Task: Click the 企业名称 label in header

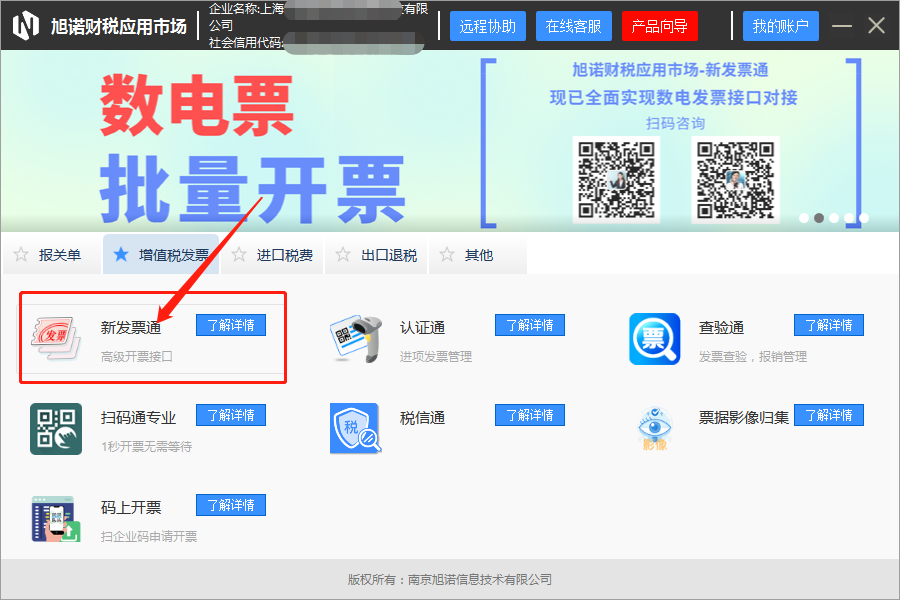Action: (235, 9)
